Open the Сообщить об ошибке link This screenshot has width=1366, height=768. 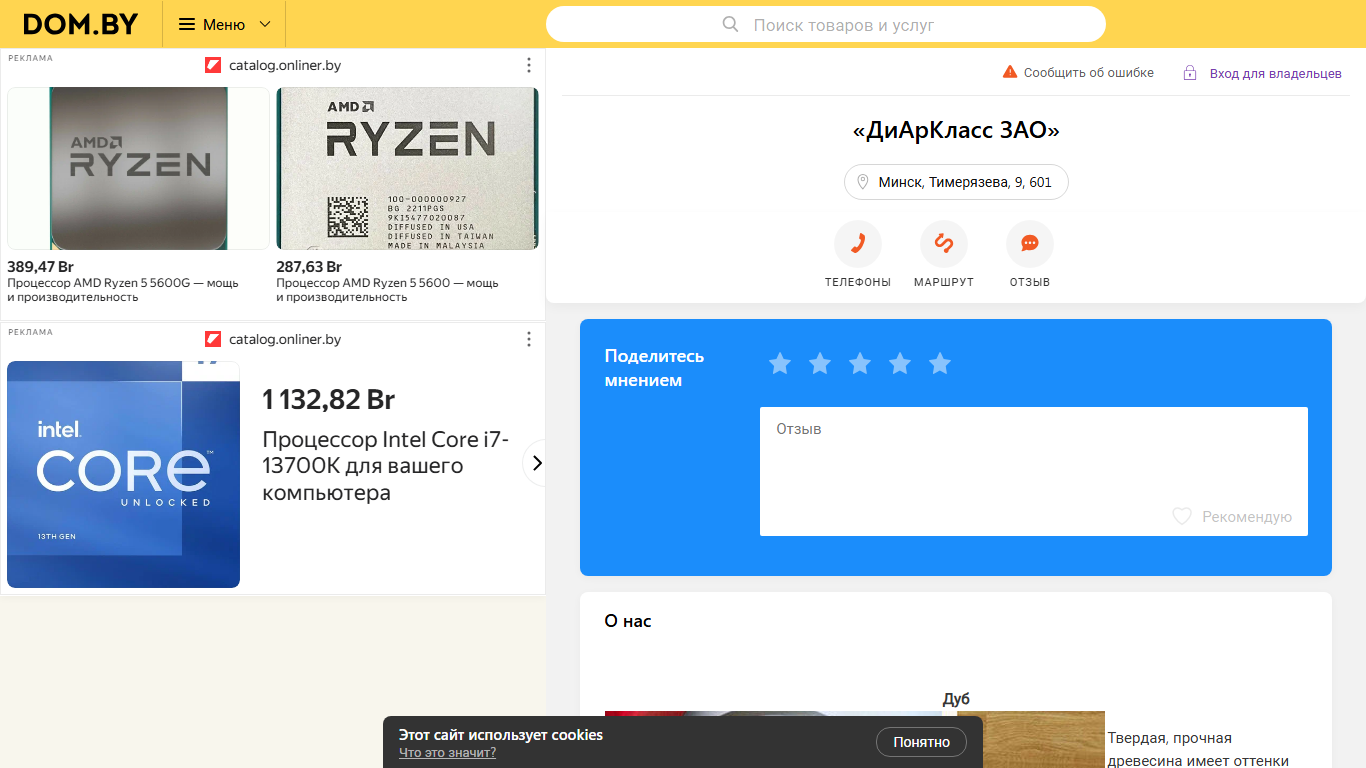[x=1088, y=73]
